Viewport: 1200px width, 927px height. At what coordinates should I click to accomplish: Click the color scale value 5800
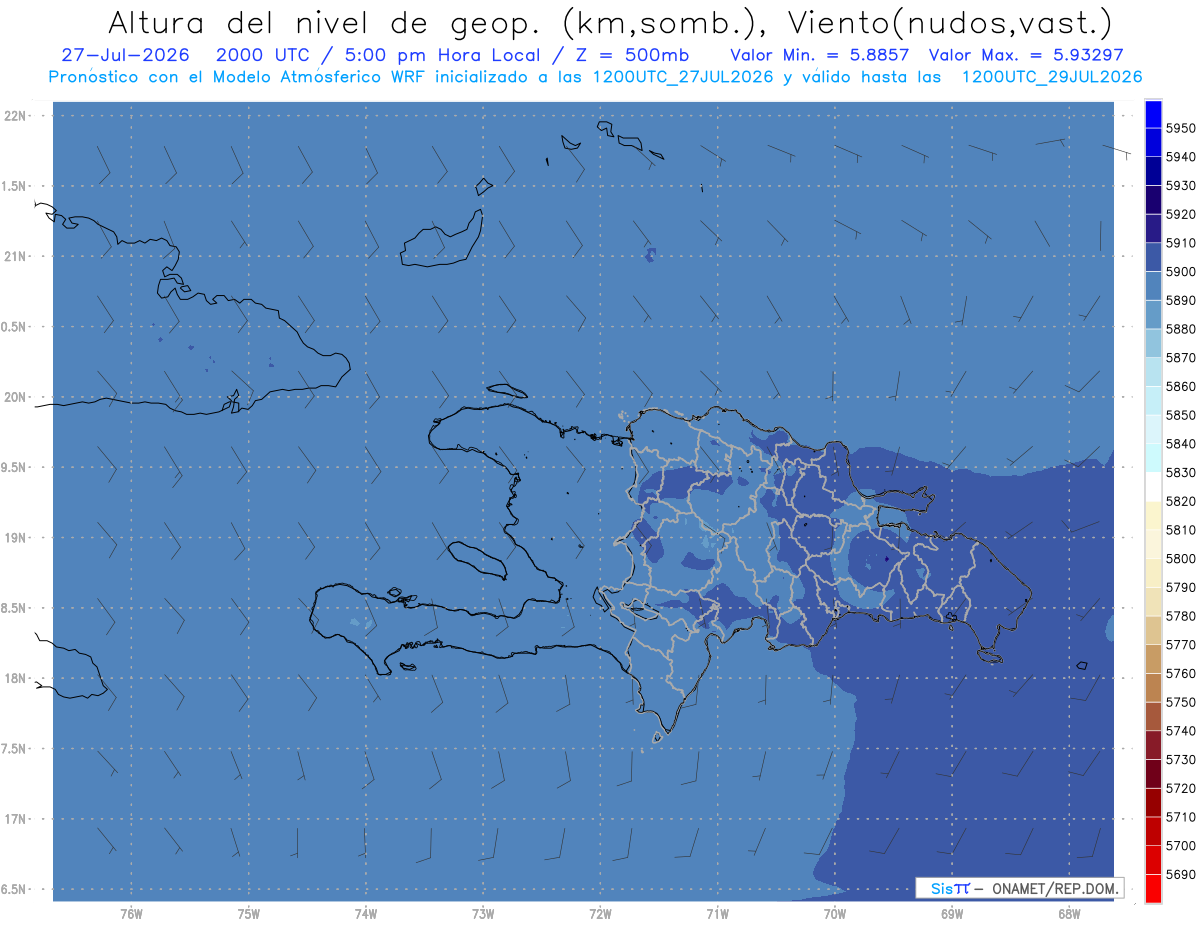(1180, 559)
